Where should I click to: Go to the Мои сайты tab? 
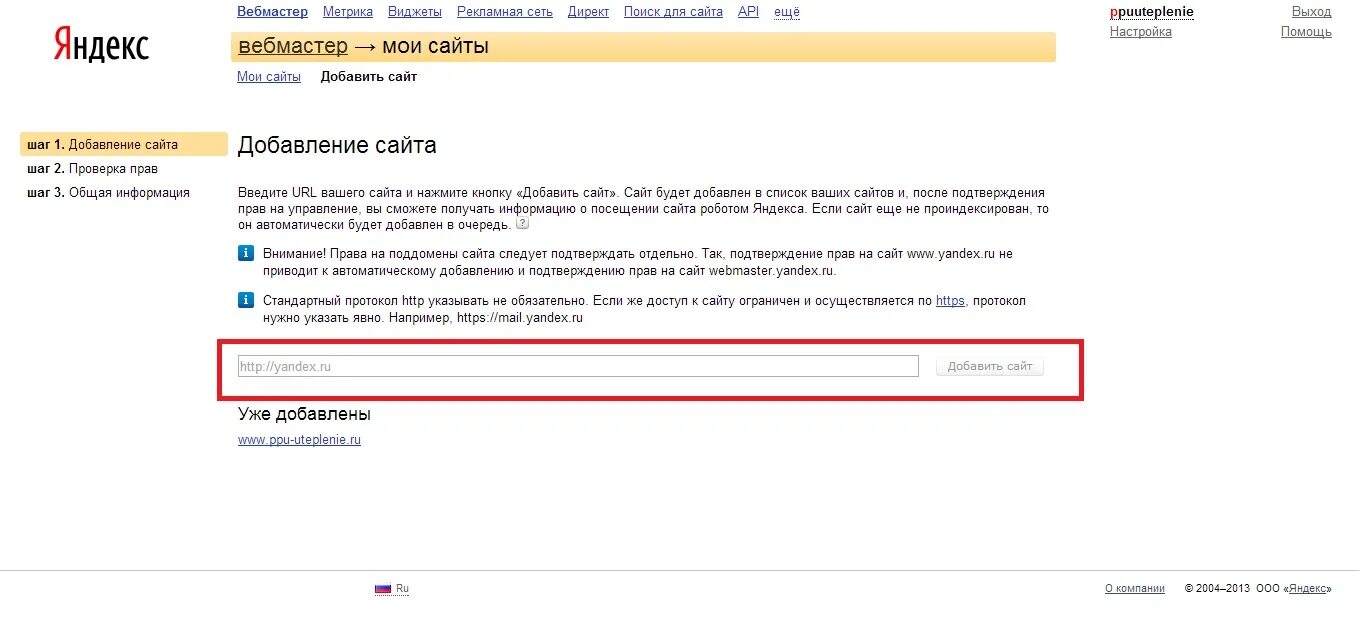[269, 77]
